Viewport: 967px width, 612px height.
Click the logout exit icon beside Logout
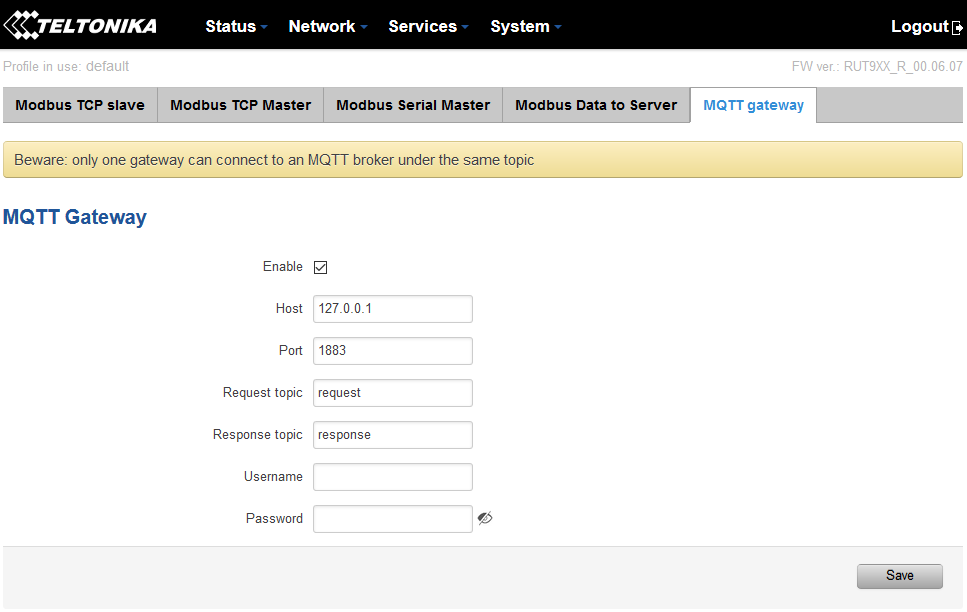pyautogui.click(x=959, y=26)
